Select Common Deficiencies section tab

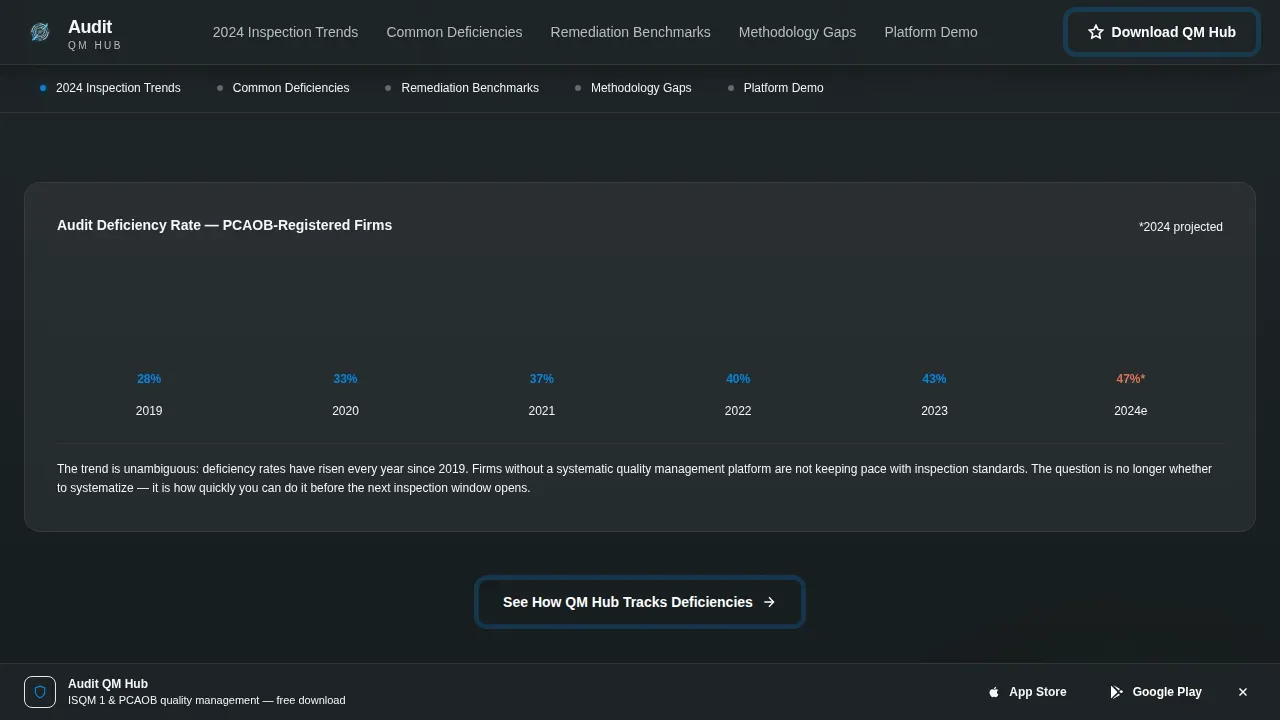tap(283, 88)
